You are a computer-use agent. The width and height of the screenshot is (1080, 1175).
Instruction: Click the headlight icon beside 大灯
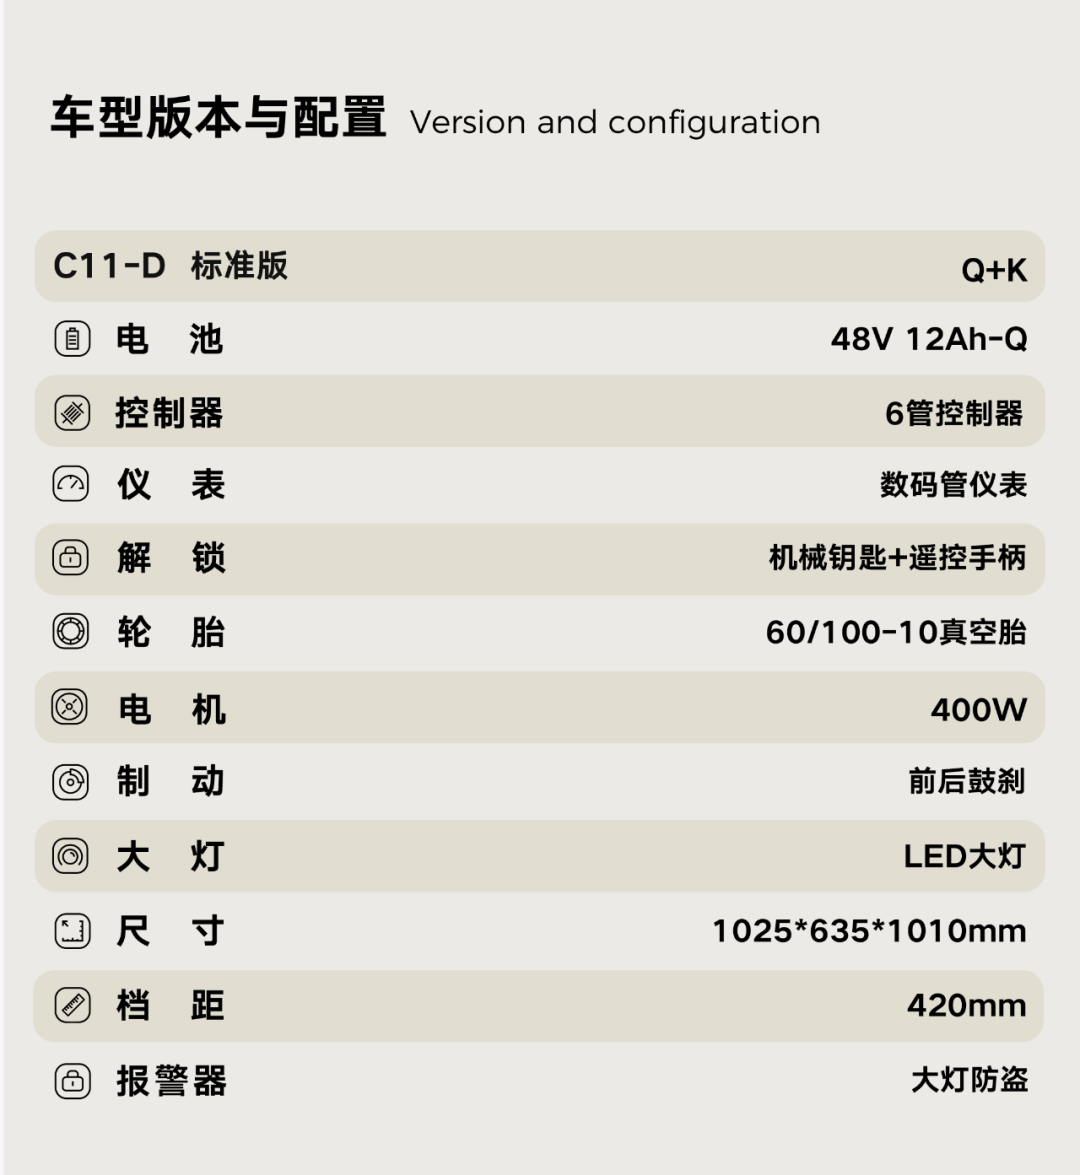(71, 856)
